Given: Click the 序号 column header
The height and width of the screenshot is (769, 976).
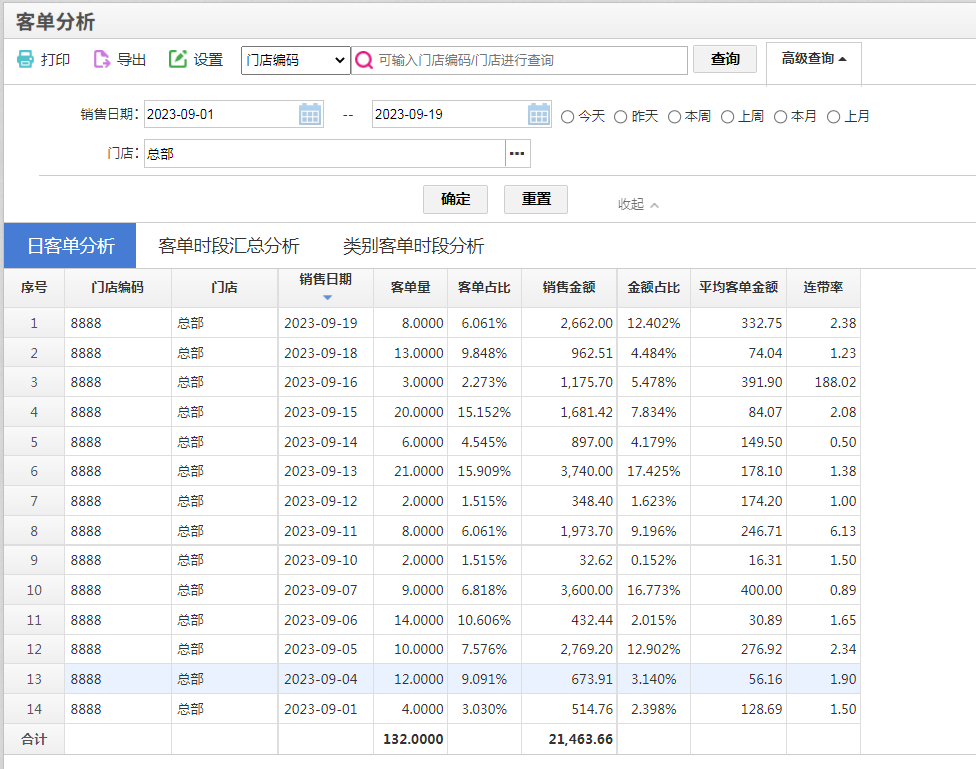Looking at the screenshot, I should click(x=34, y=288).
